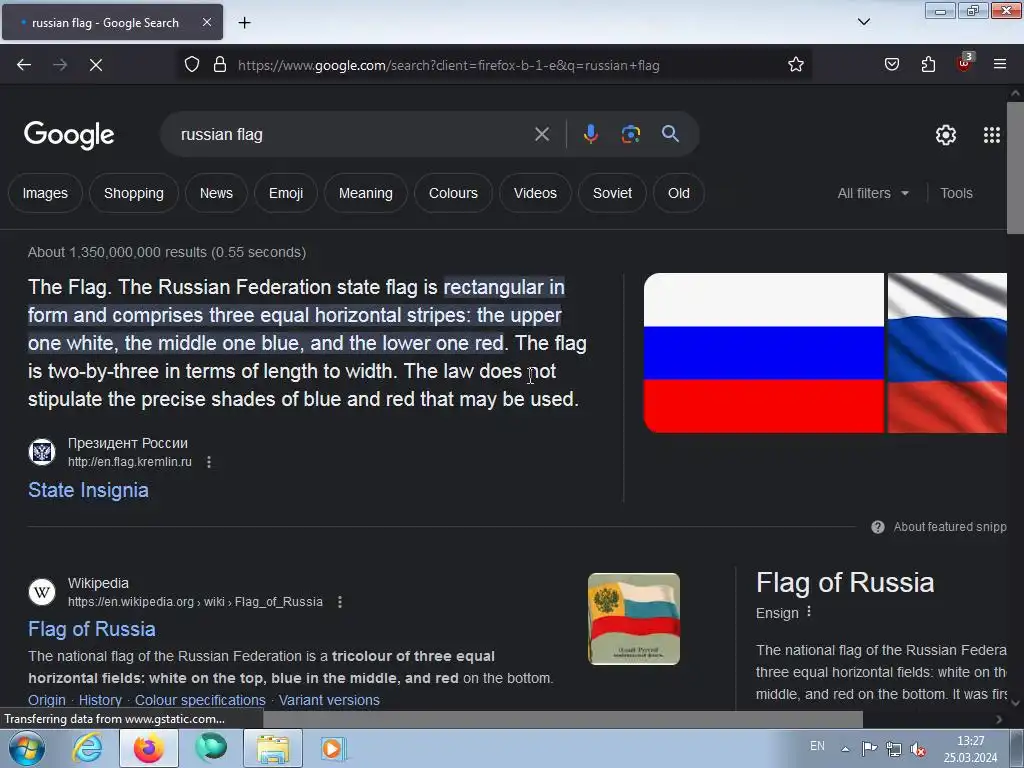The image size is (1024, 768).
Task: Open the muted volume tray icon
Action: pyautogui.click(x=918, y=749)
